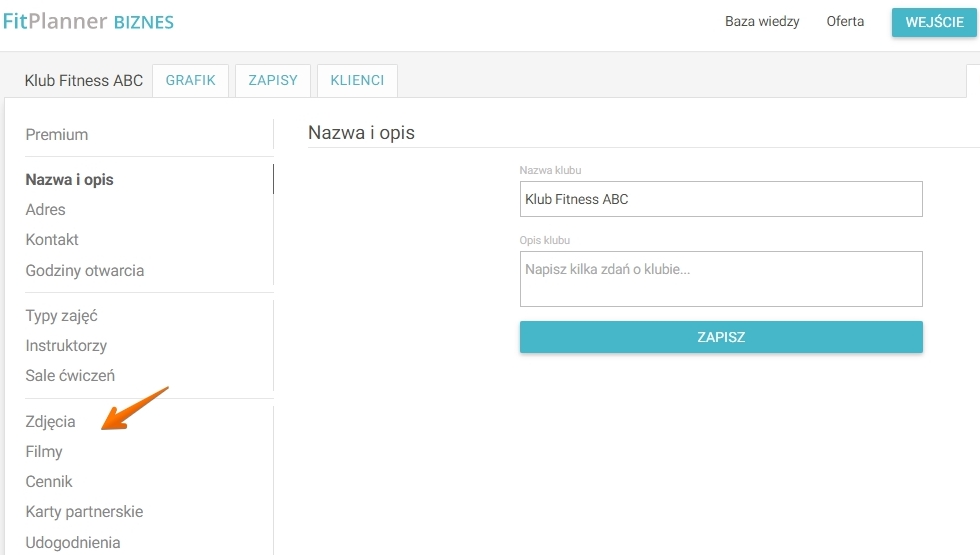Screen dimensions: 980x555
Task: Select Instruktorzy from the sidebar
Action: coord(66,346)
